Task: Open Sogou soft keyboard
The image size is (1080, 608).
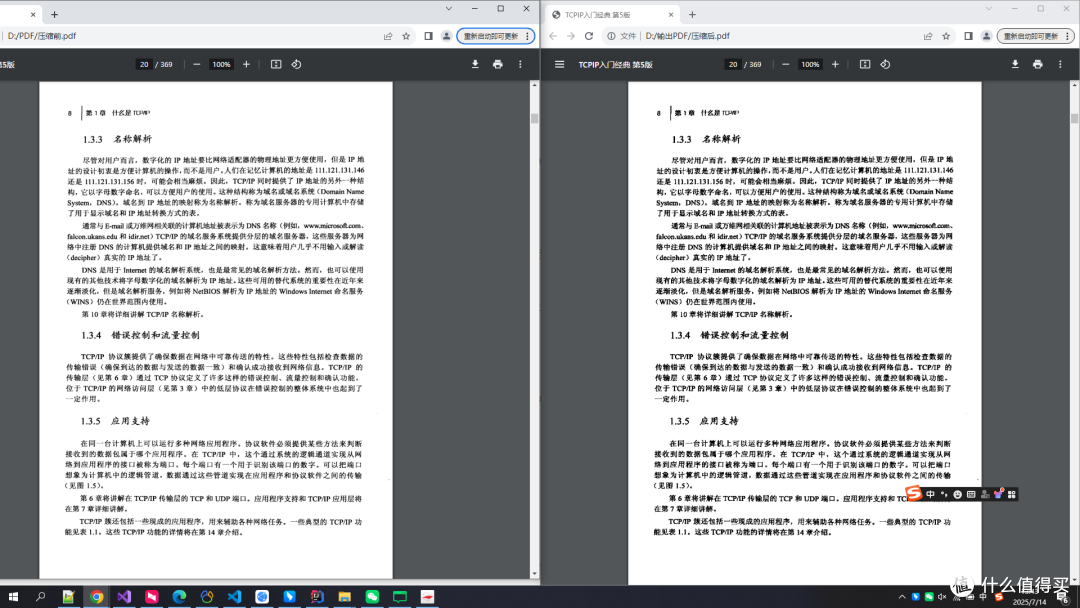Action: [971, 494]
